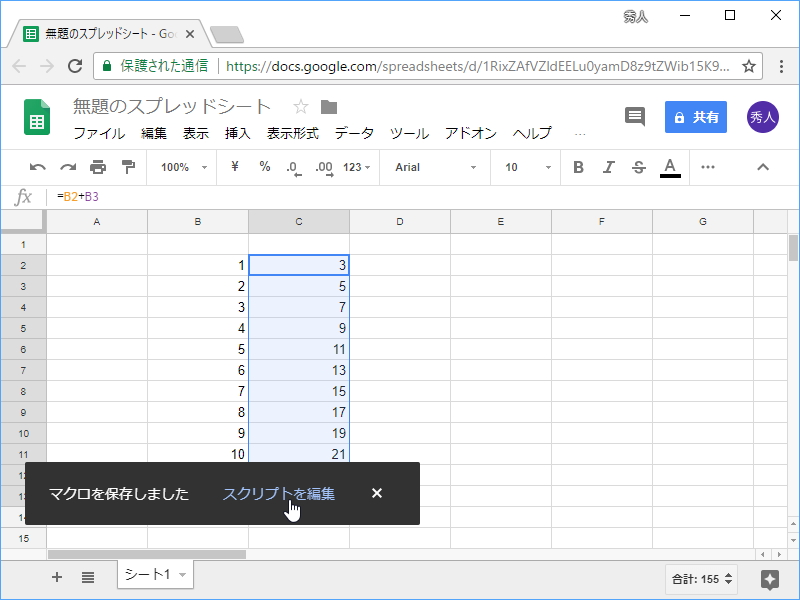
Task: Open the Arial font dropdown
Action: (x=435, y=167)
